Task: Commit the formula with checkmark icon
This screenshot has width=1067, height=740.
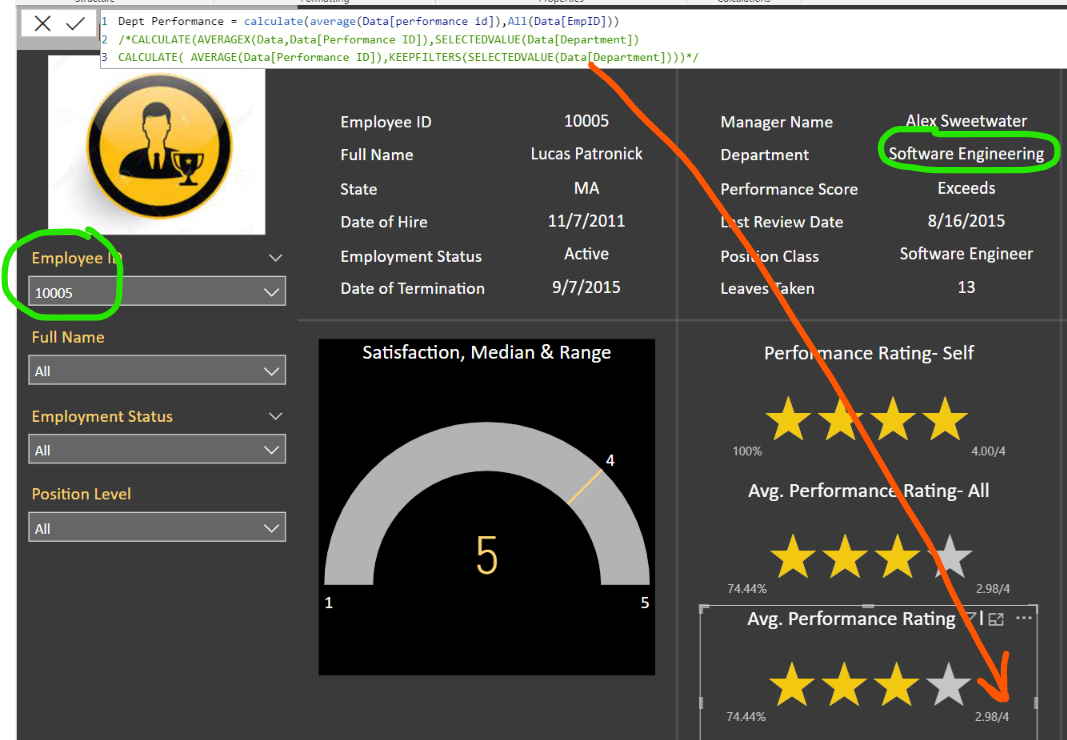Action: pyautogui.click(x=75, y=24)
